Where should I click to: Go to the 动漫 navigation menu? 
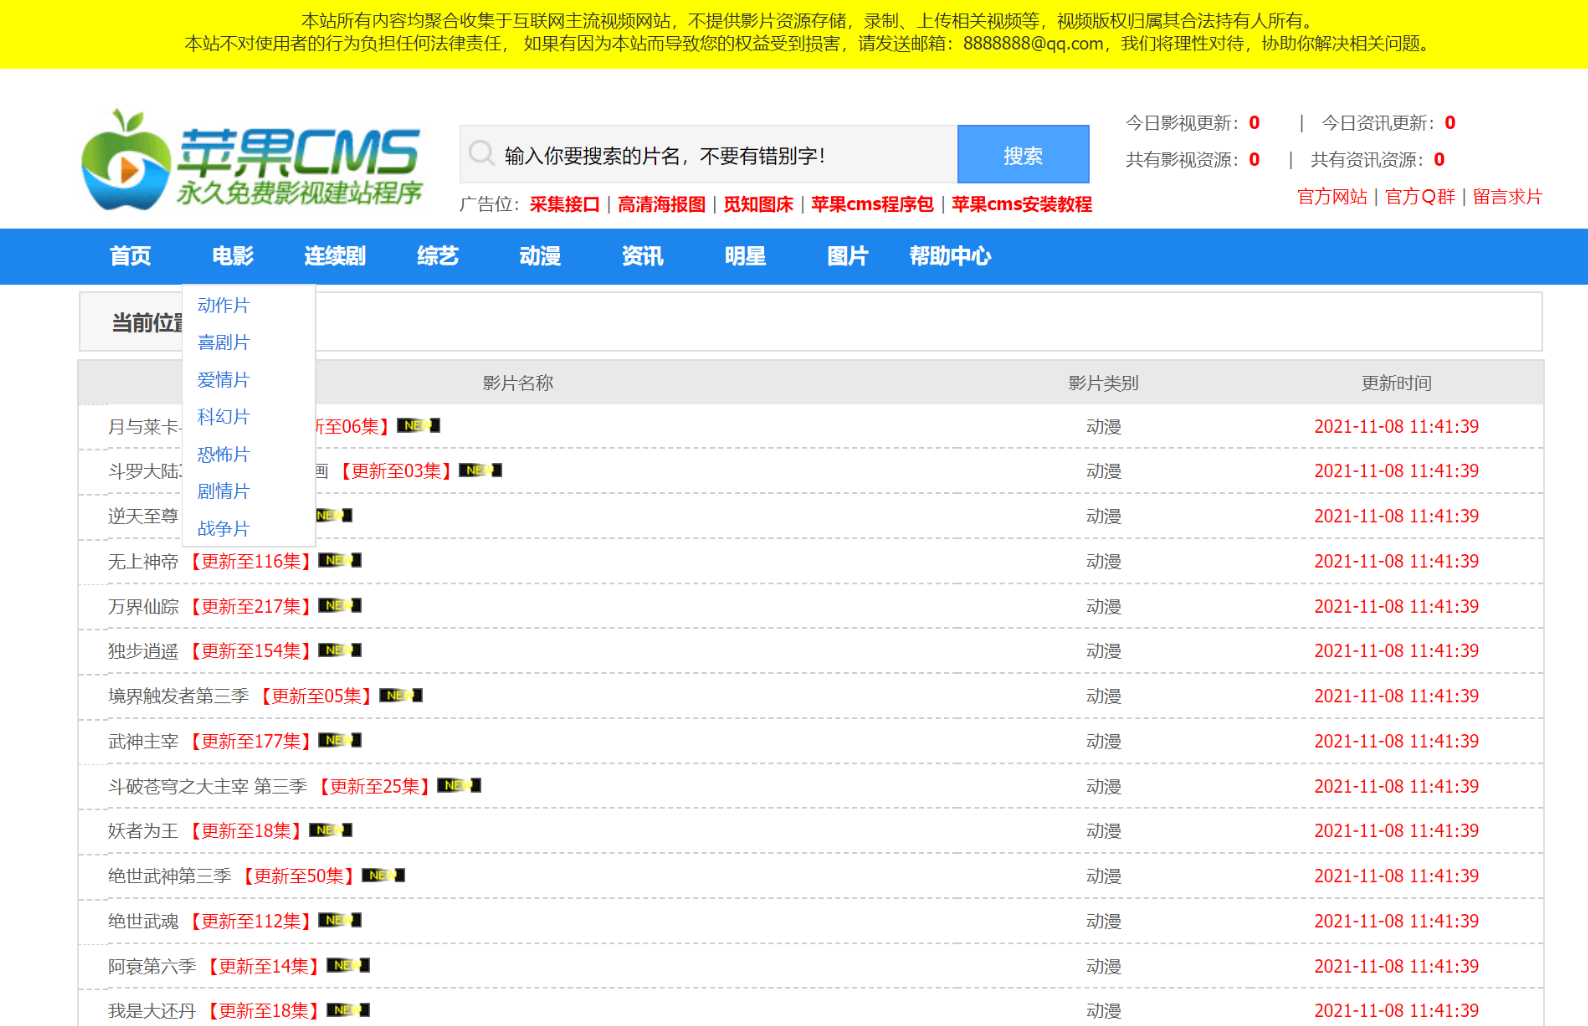[540, 257]
